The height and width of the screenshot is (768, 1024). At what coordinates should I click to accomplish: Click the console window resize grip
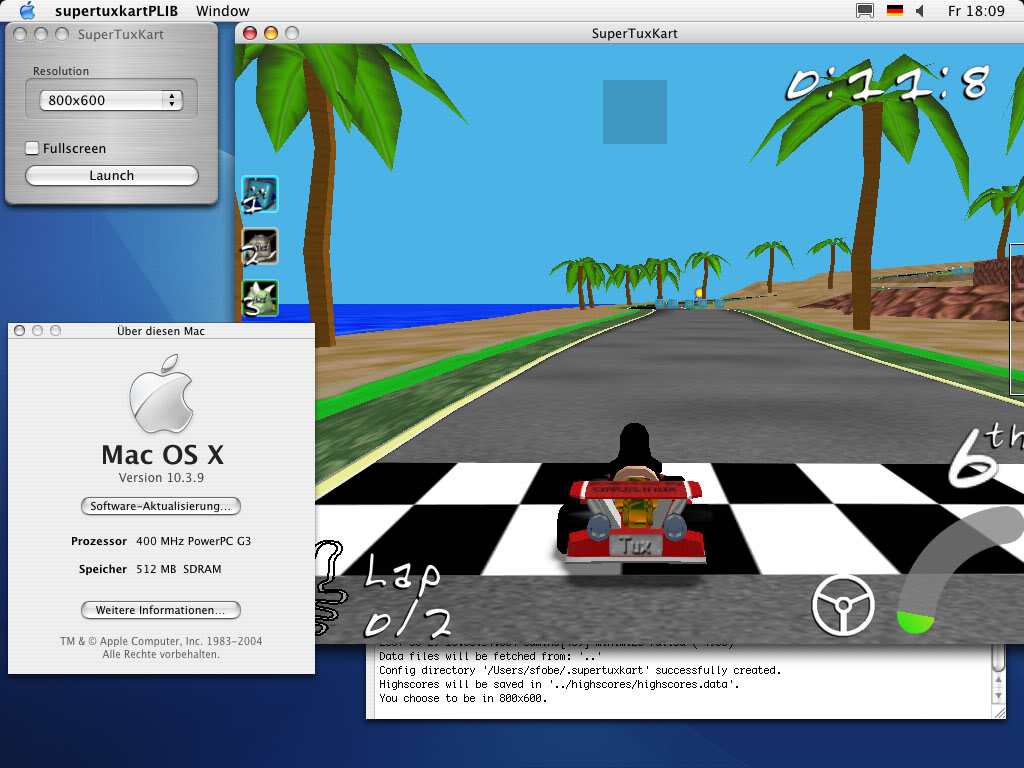click(999, 712)
